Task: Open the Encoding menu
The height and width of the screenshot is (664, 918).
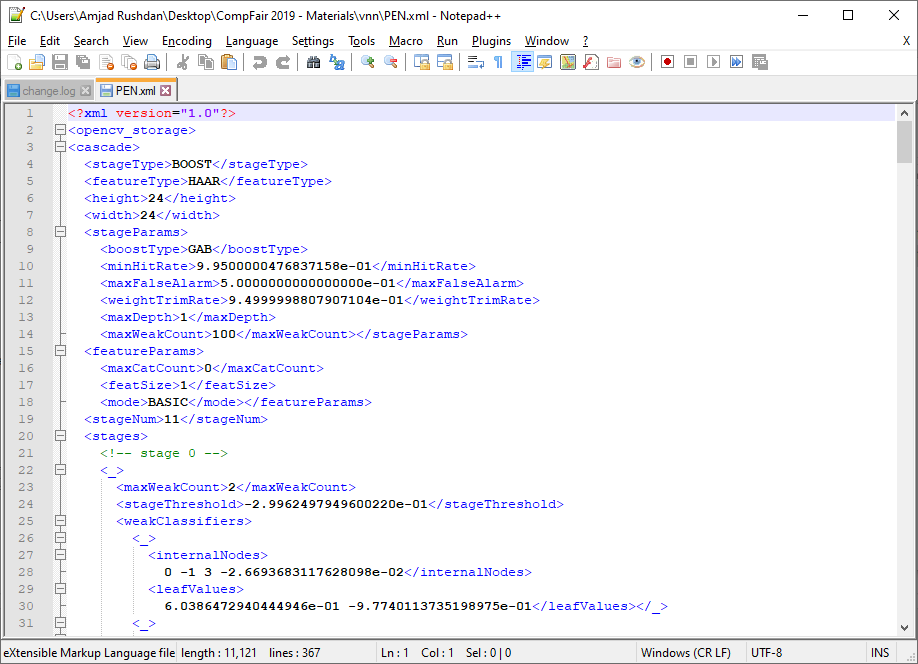Action: (187, 41)
